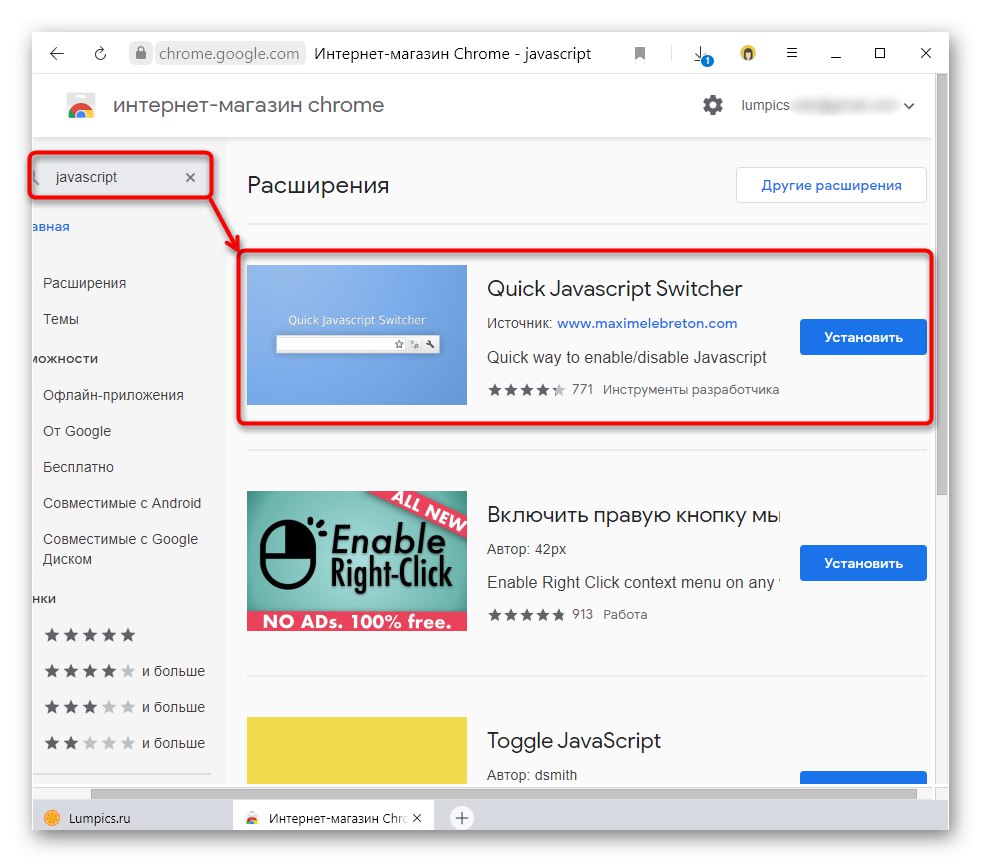Expand the lumpics account dropdown
This screenshot has width=981, height=862.
click(x=908, y=106)
